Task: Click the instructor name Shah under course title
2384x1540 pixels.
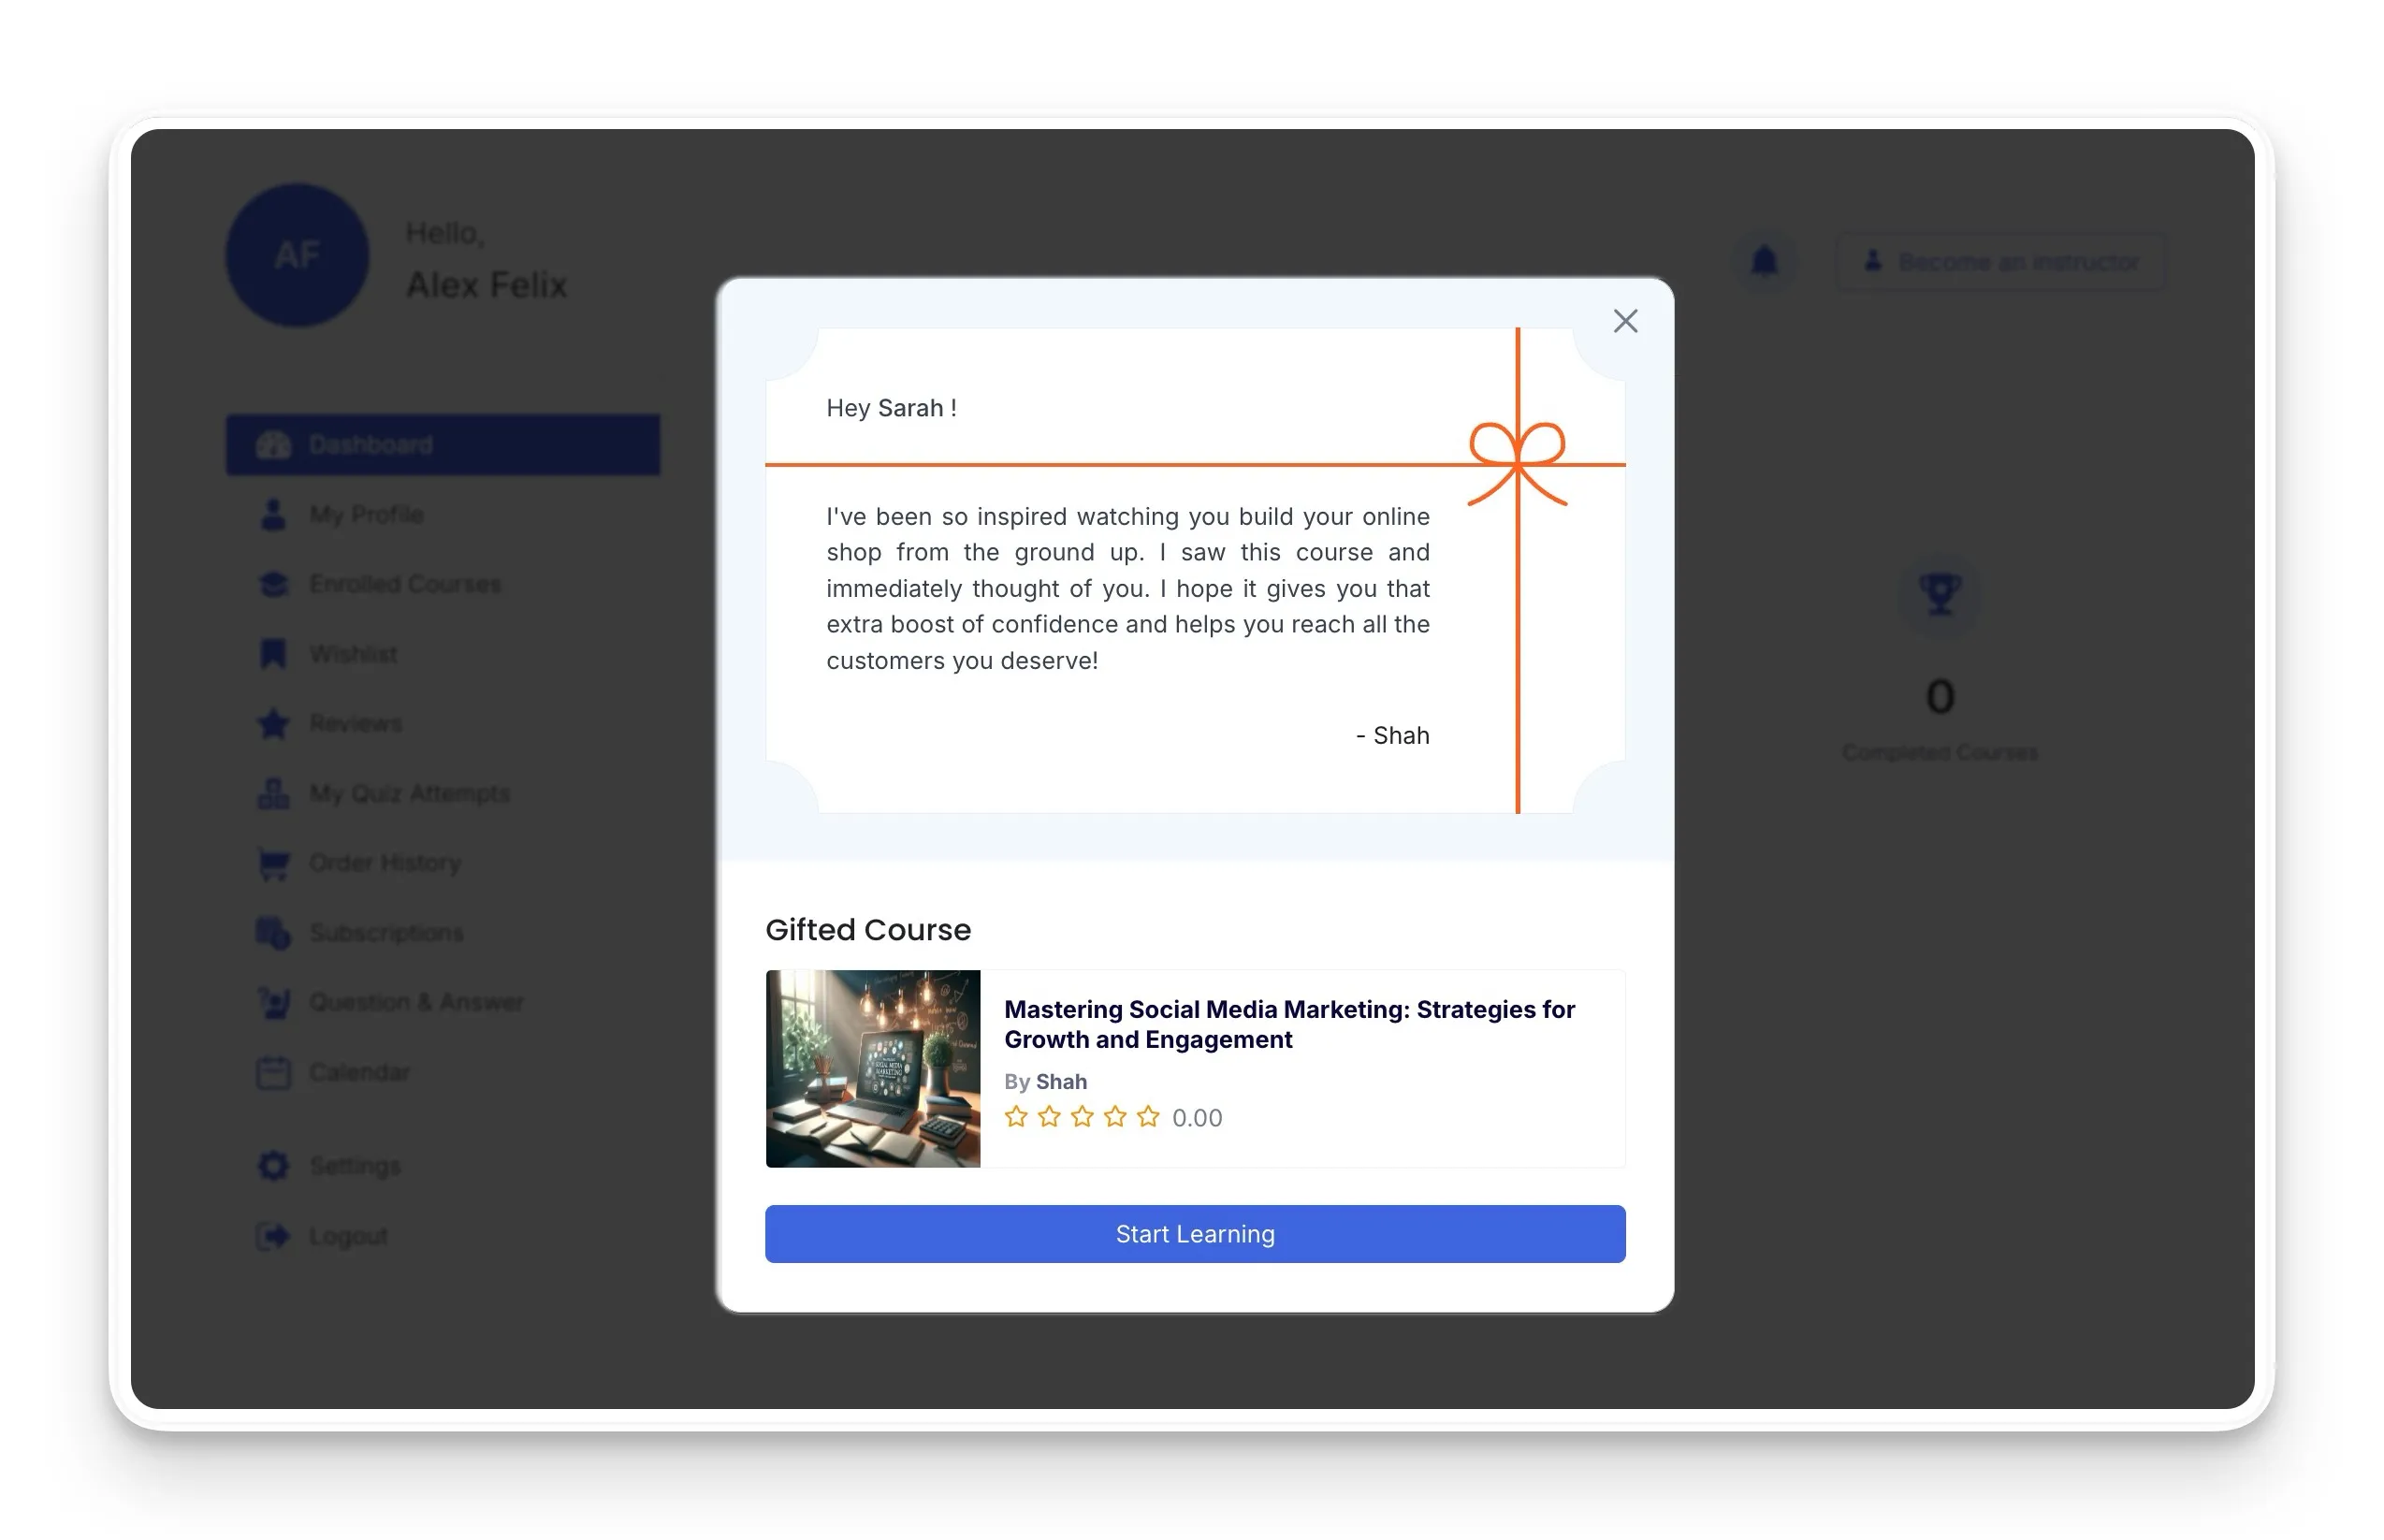Action: (x=1060, y=1081)
